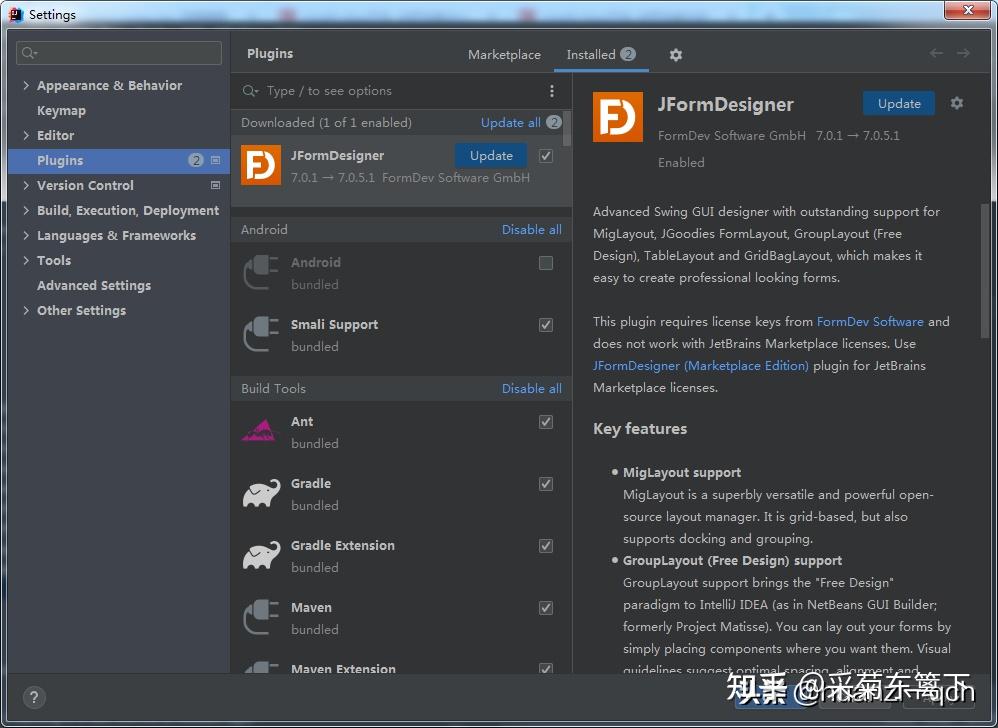Click the back navigation arrow

coord(936,54)
